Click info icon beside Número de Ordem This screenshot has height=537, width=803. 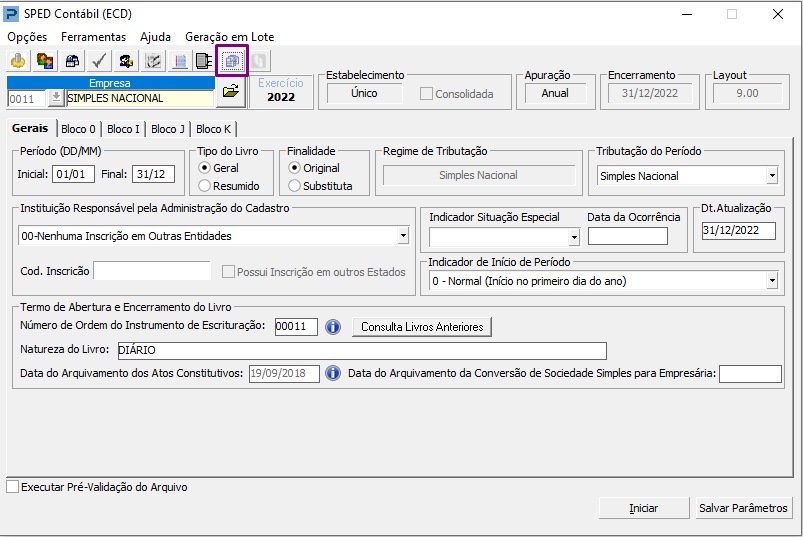pyautogui.click(x=333, y=327)
